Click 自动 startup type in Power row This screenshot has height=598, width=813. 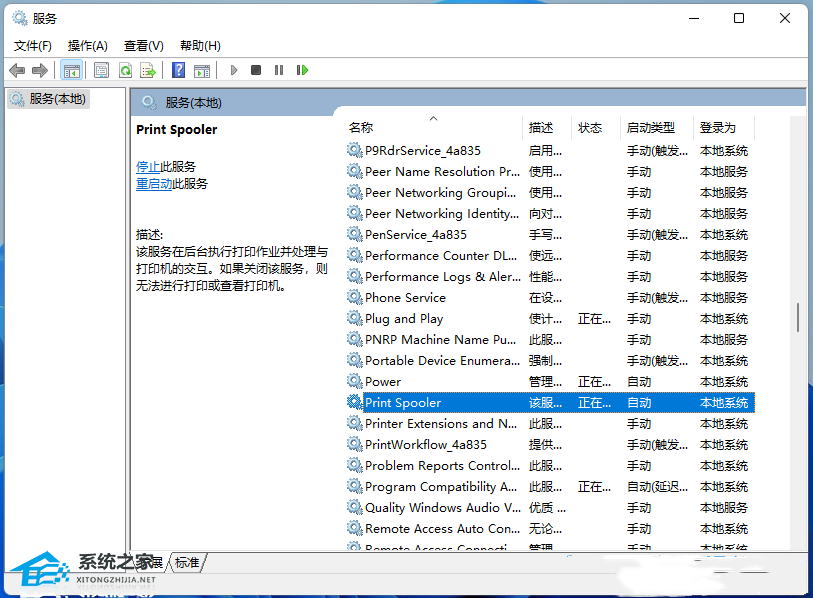pyautogui.click(x=639, y=382)
